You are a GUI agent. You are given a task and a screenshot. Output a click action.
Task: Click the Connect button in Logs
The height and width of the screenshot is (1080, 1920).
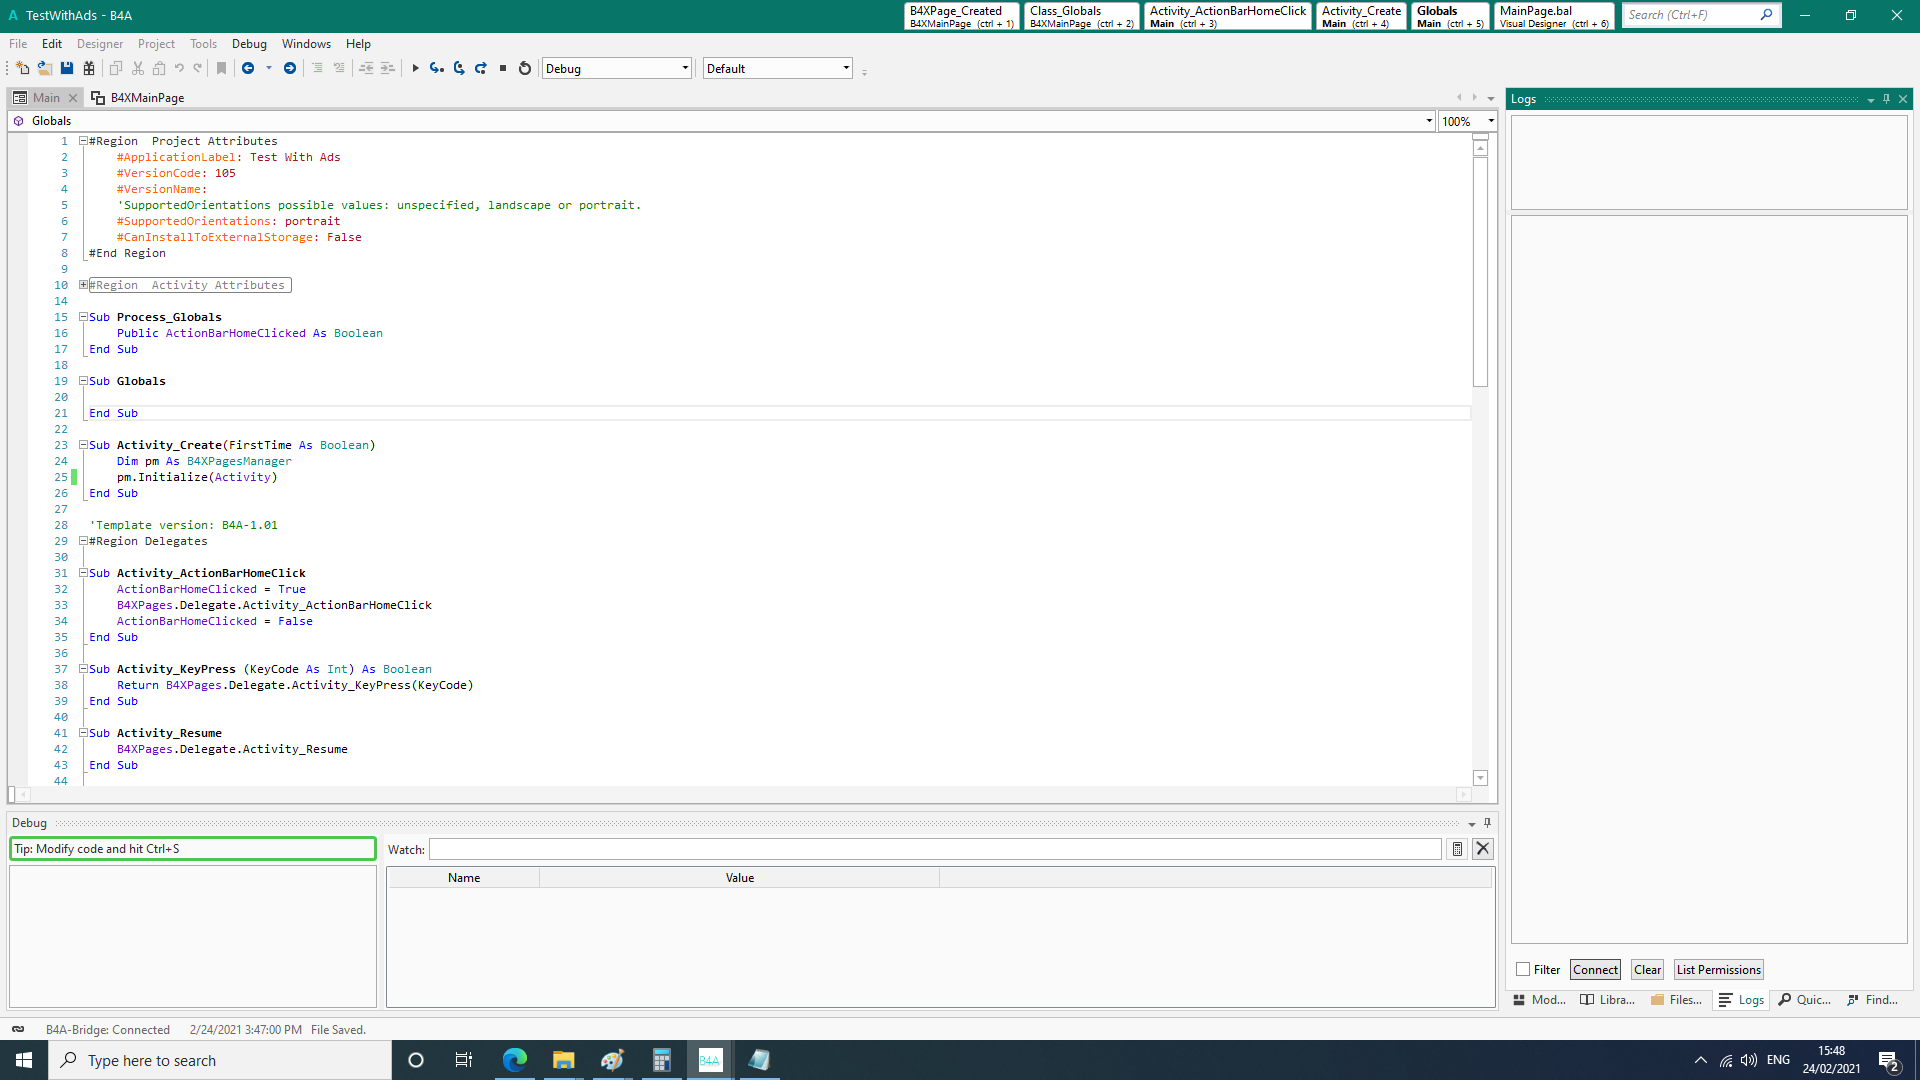click(x=1595, y=970)
